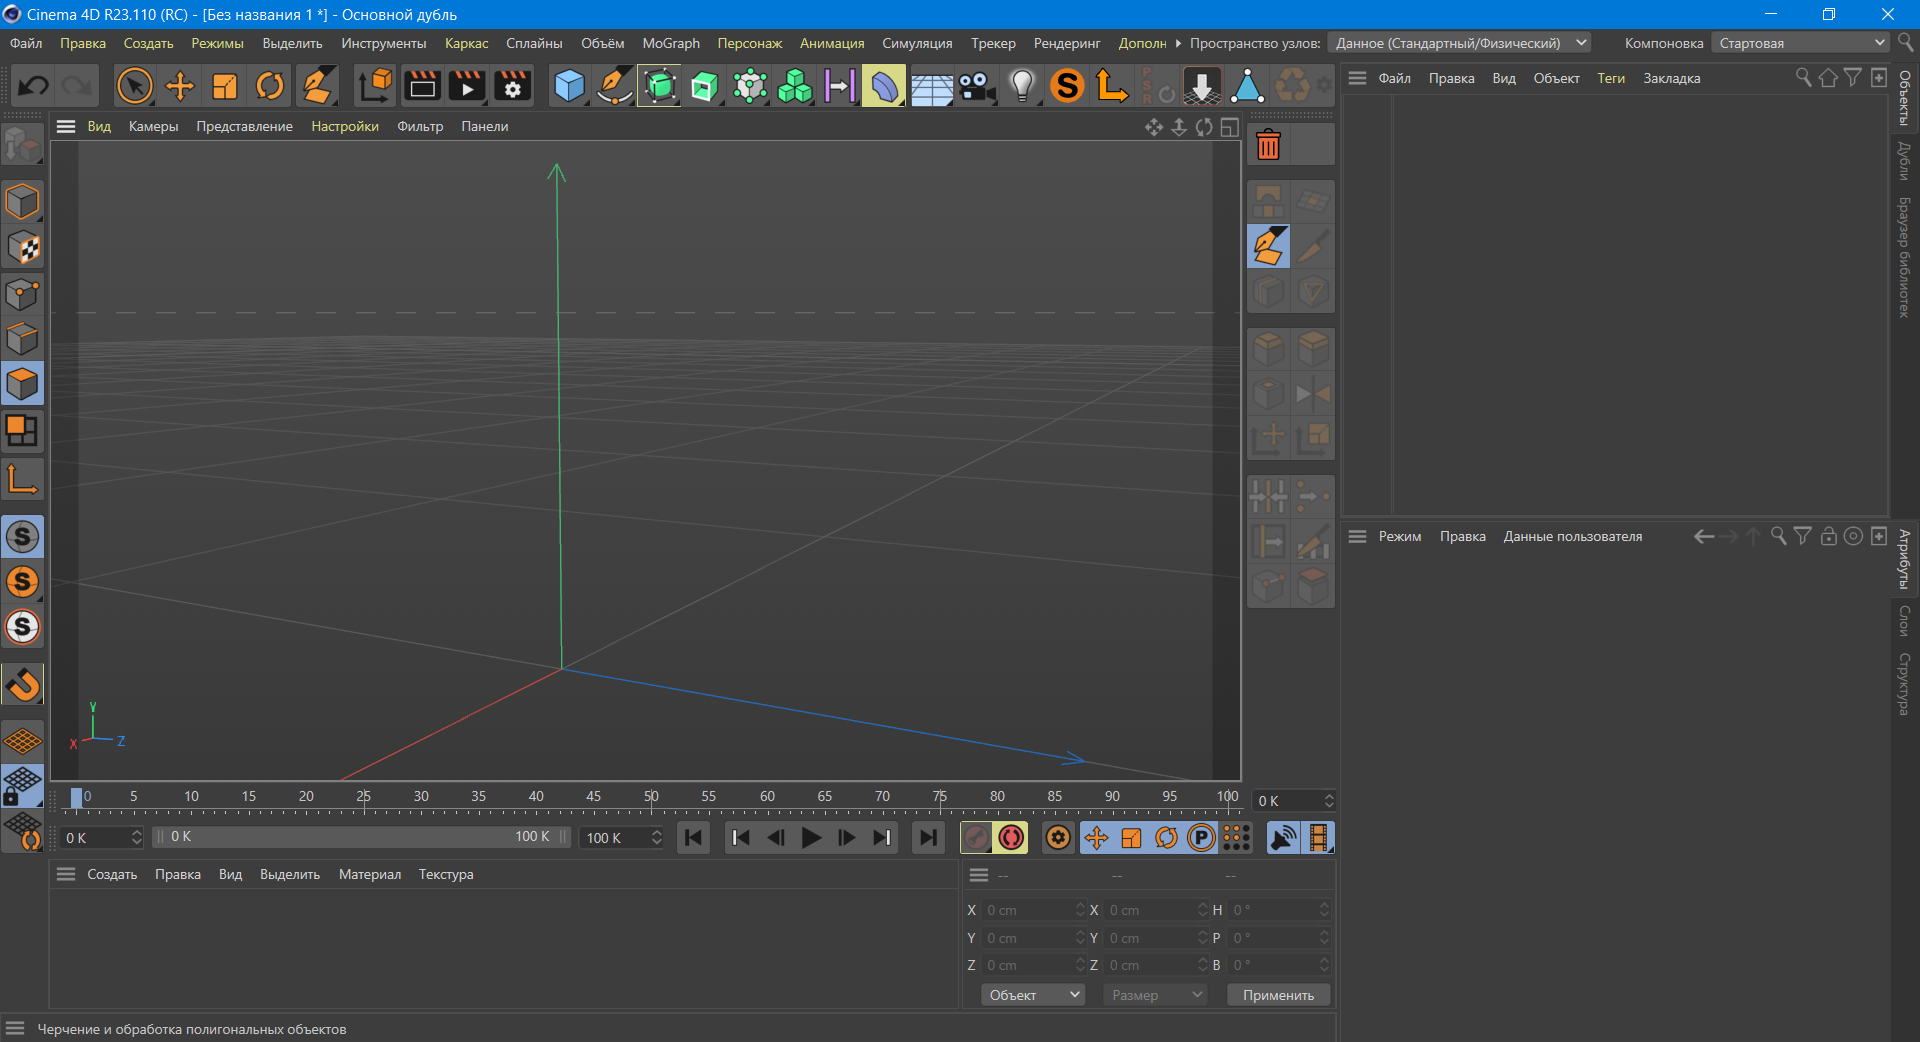This screenshot has width=1920, height=1042.
Task: Filter Object Manager with funnel icon
Action: pyautogui.click(x=1853, y=78)
